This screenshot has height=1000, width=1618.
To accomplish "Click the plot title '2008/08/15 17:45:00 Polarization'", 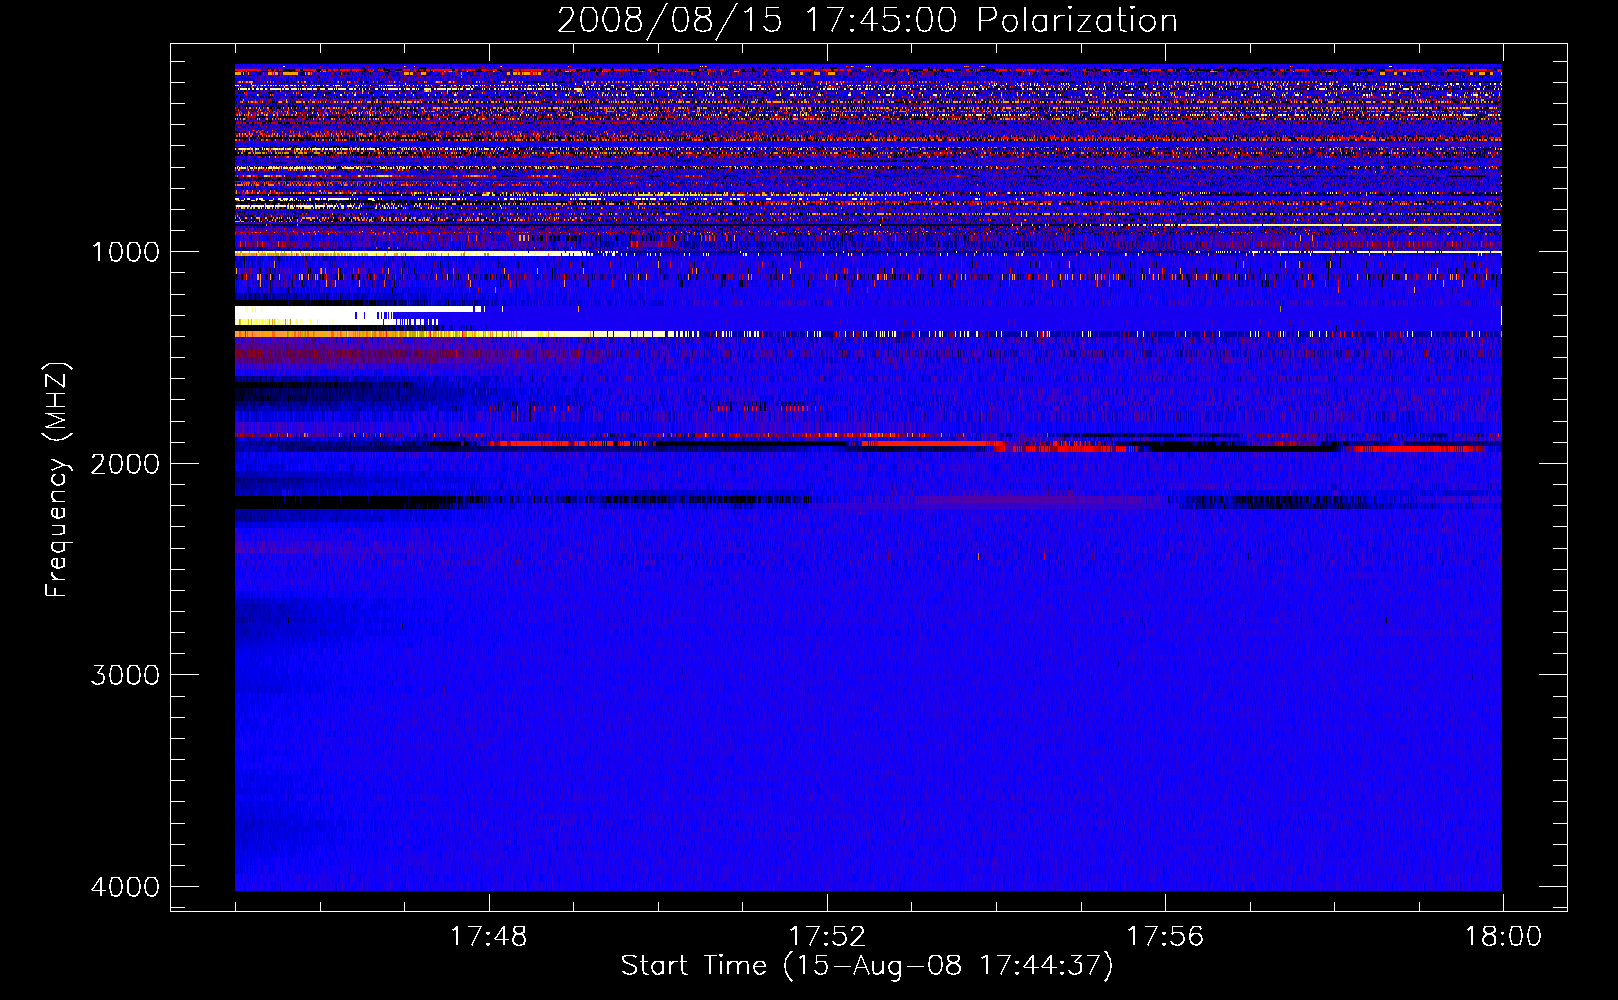I will (x=867, y=20).
